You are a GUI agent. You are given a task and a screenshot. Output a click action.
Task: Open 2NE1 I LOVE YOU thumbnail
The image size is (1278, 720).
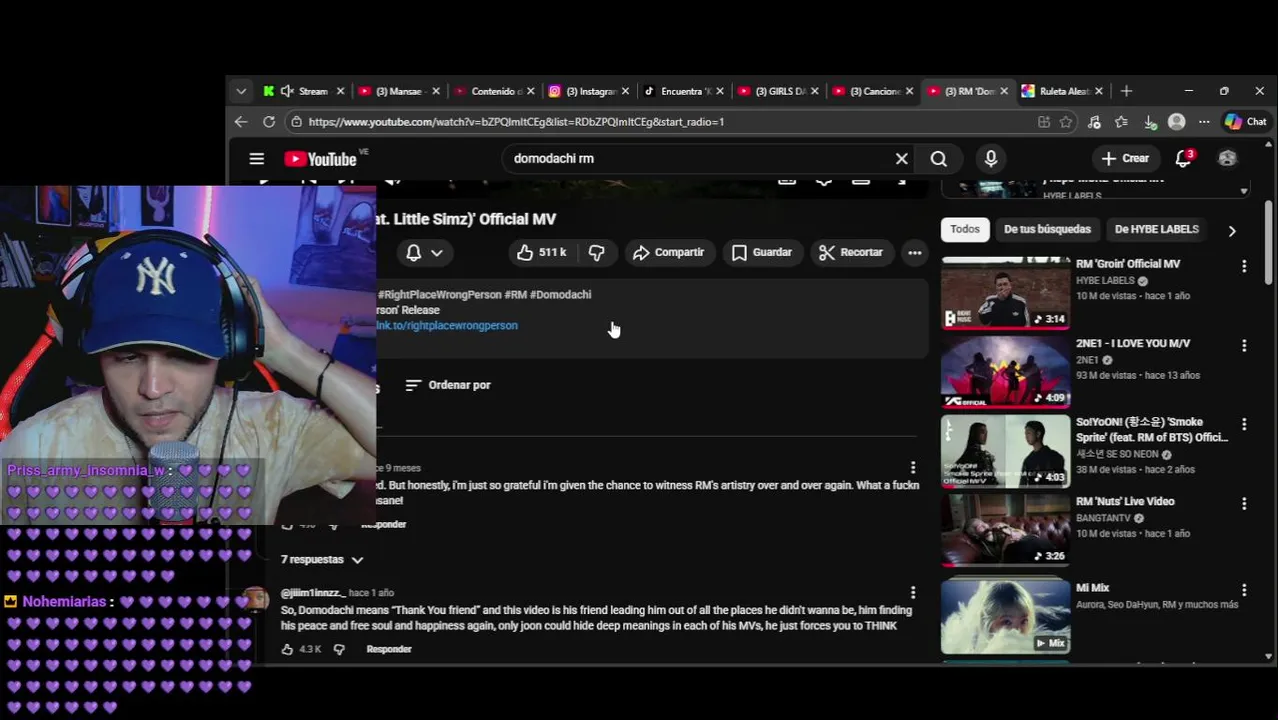pos(1005,372)
